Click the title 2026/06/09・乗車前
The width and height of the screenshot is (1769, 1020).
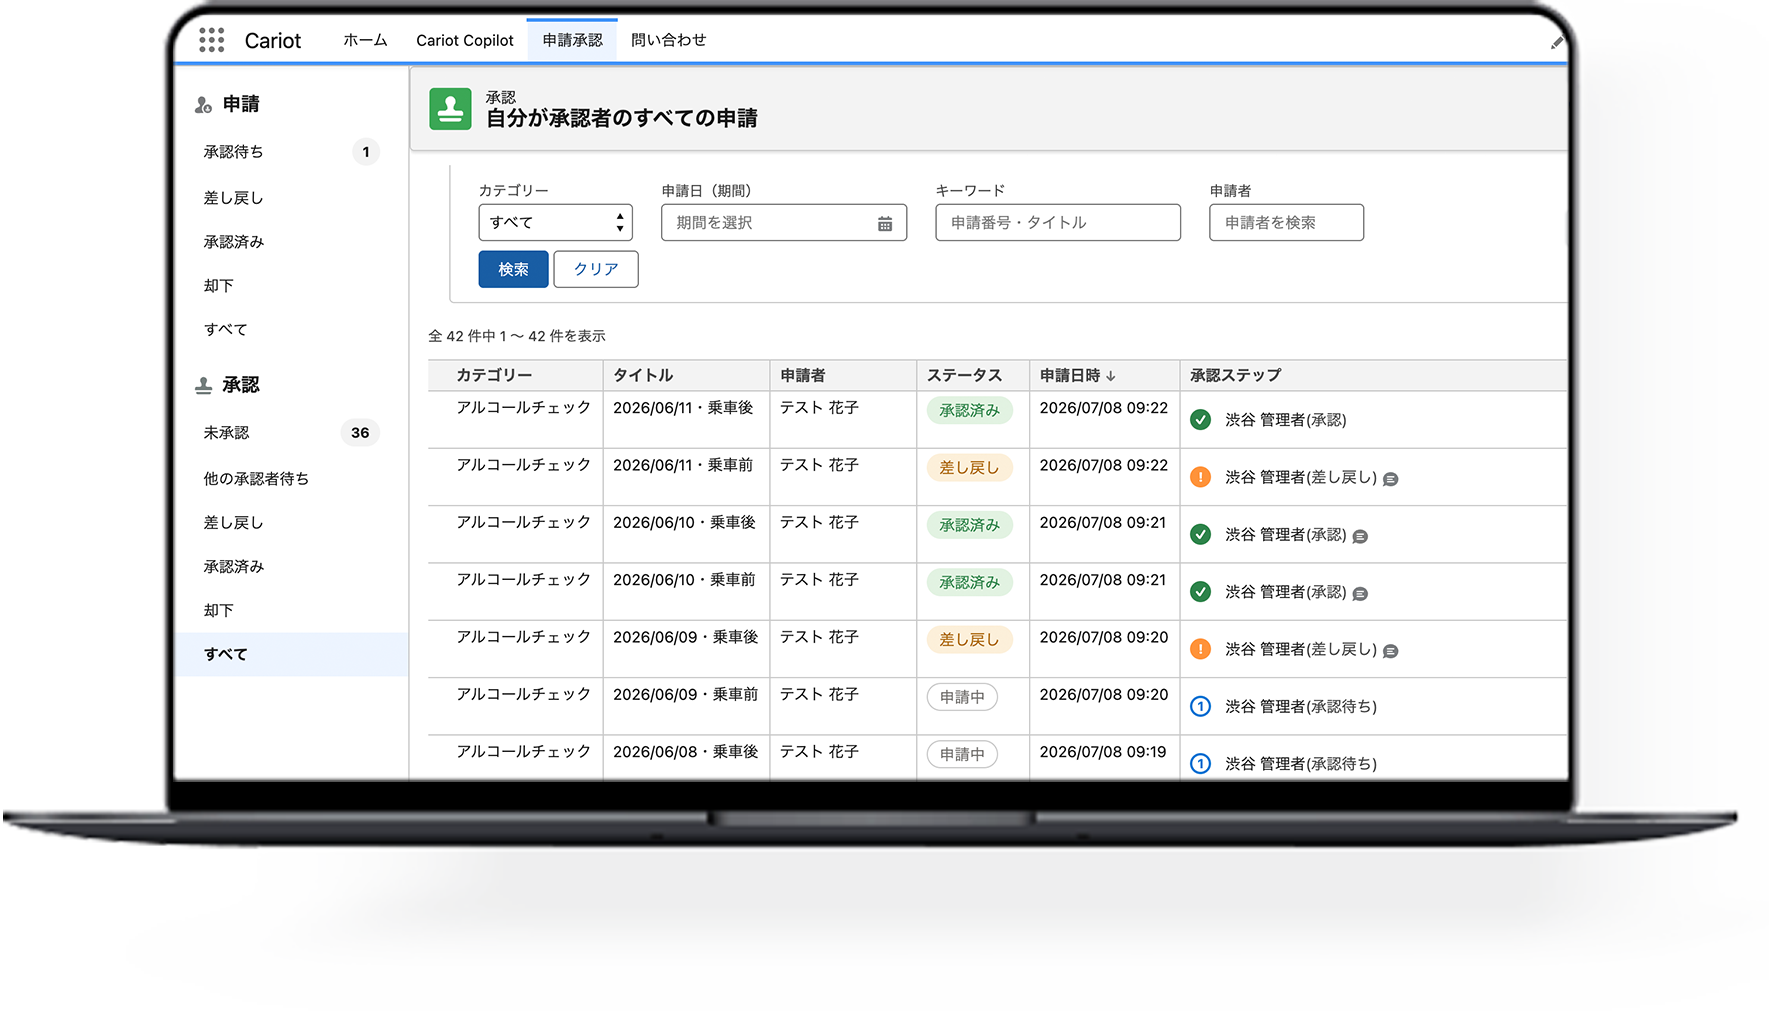[685, 694]
